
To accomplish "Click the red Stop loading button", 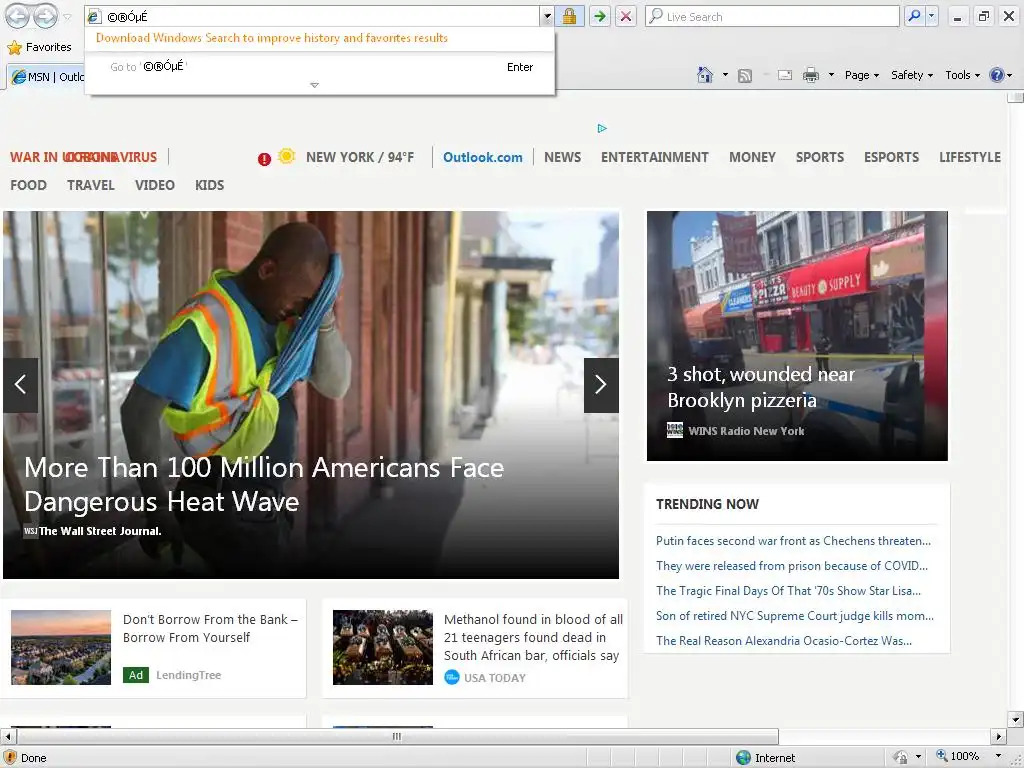I will click(x=626, y=16).
